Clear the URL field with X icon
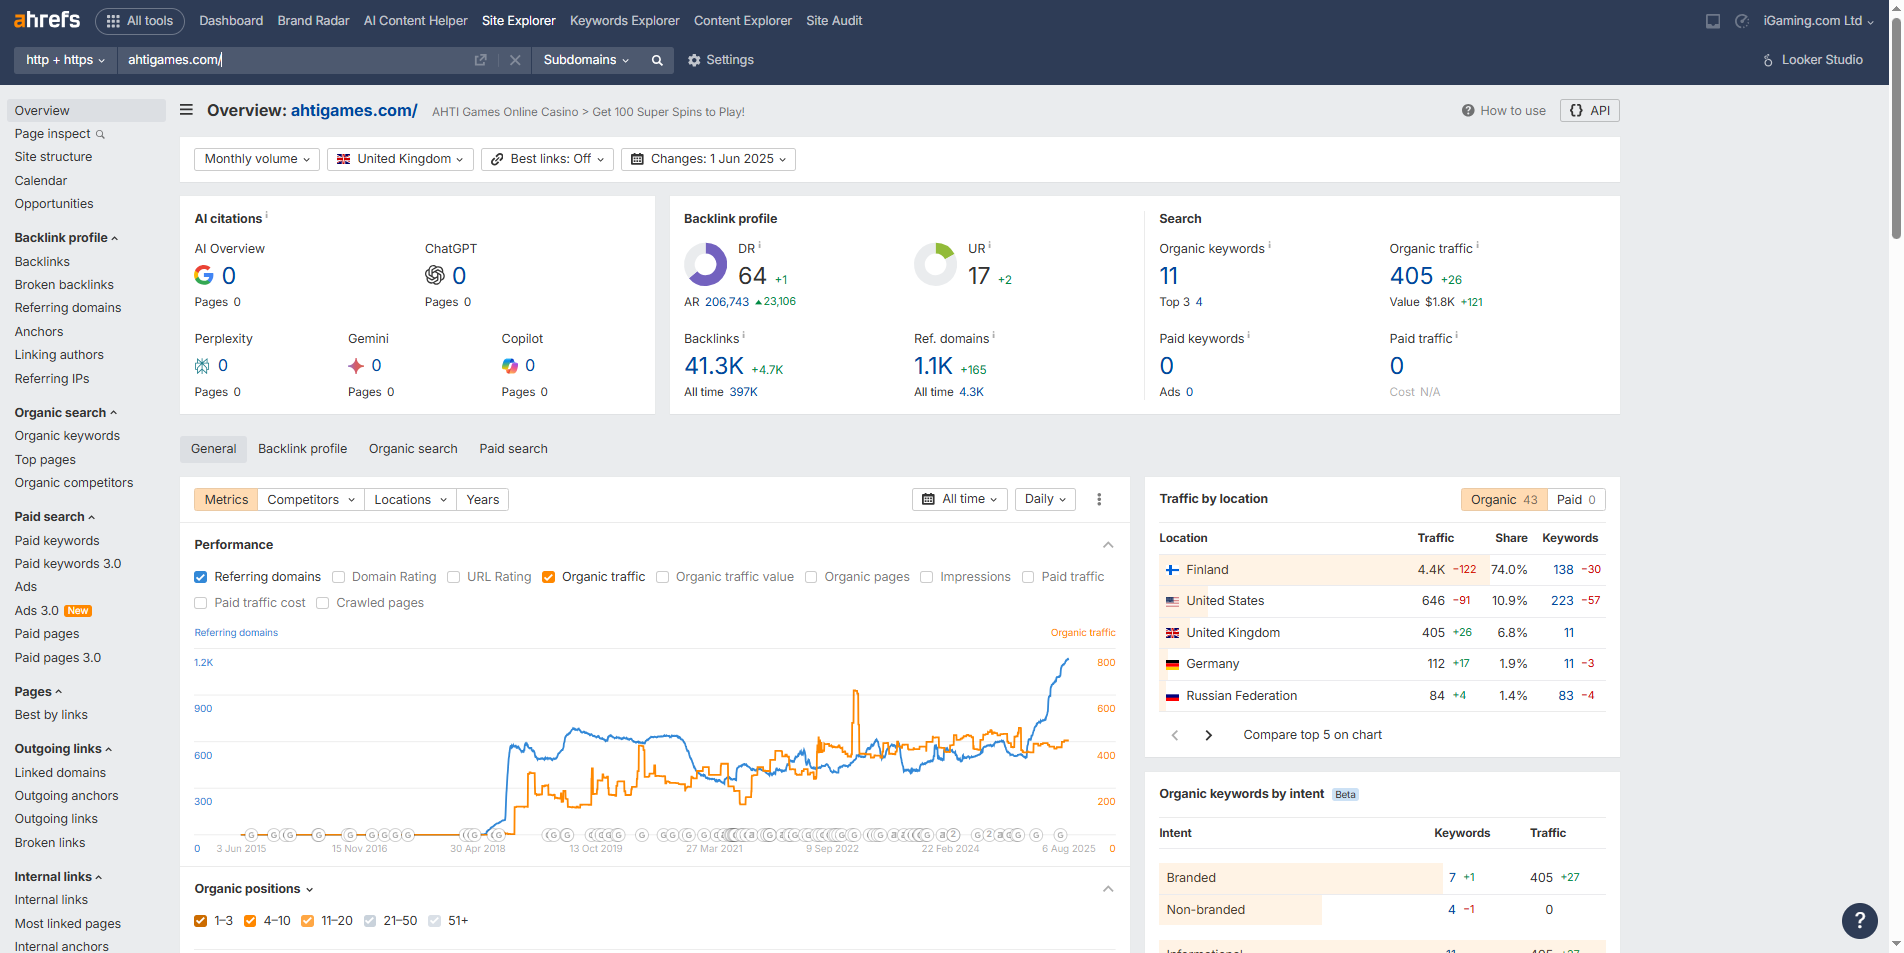This screenshot has width=1904, height=953. (515, 60)
